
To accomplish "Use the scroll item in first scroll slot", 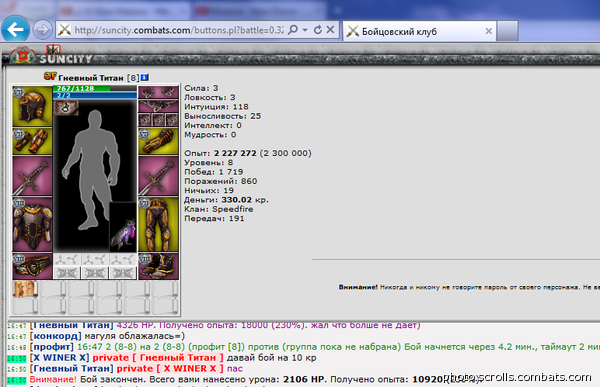I will [25, 289].
